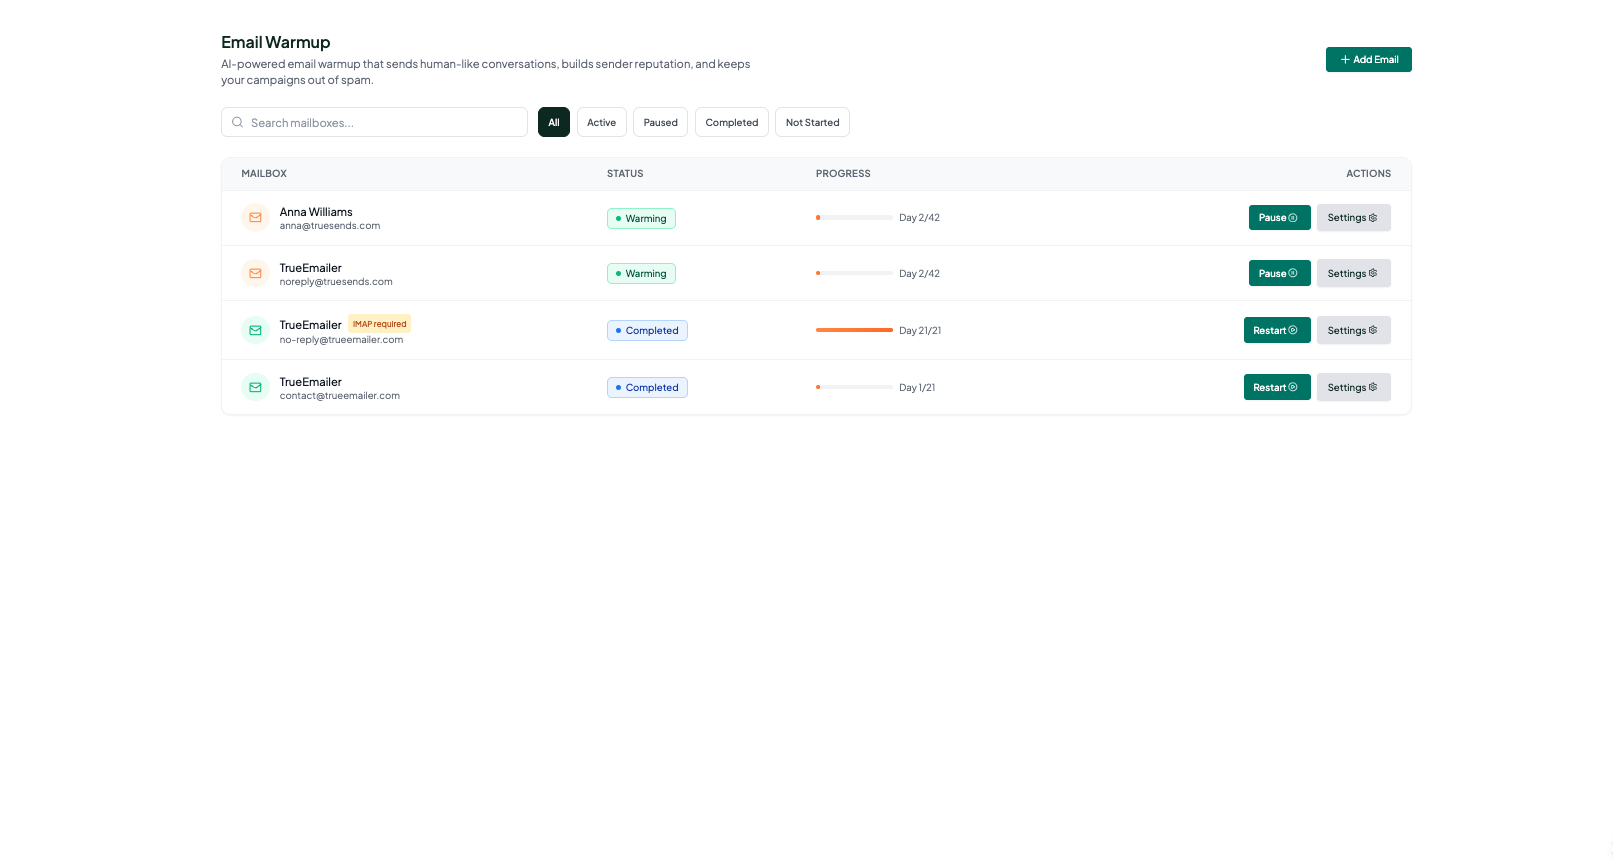Pause warmup for anna@truesends.com
1613x859 pixels.
point(1279,218)
